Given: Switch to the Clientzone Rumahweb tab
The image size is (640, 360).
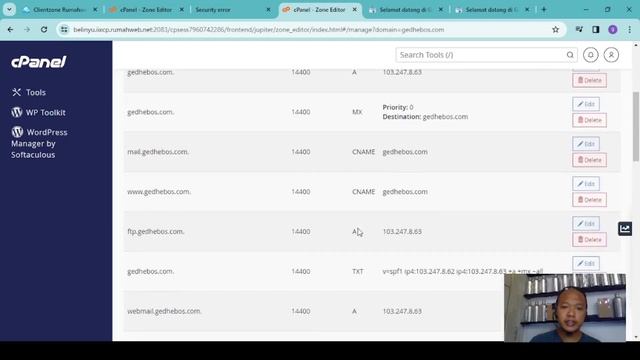Looking at the screenshot, I should [x=59, y=9].
